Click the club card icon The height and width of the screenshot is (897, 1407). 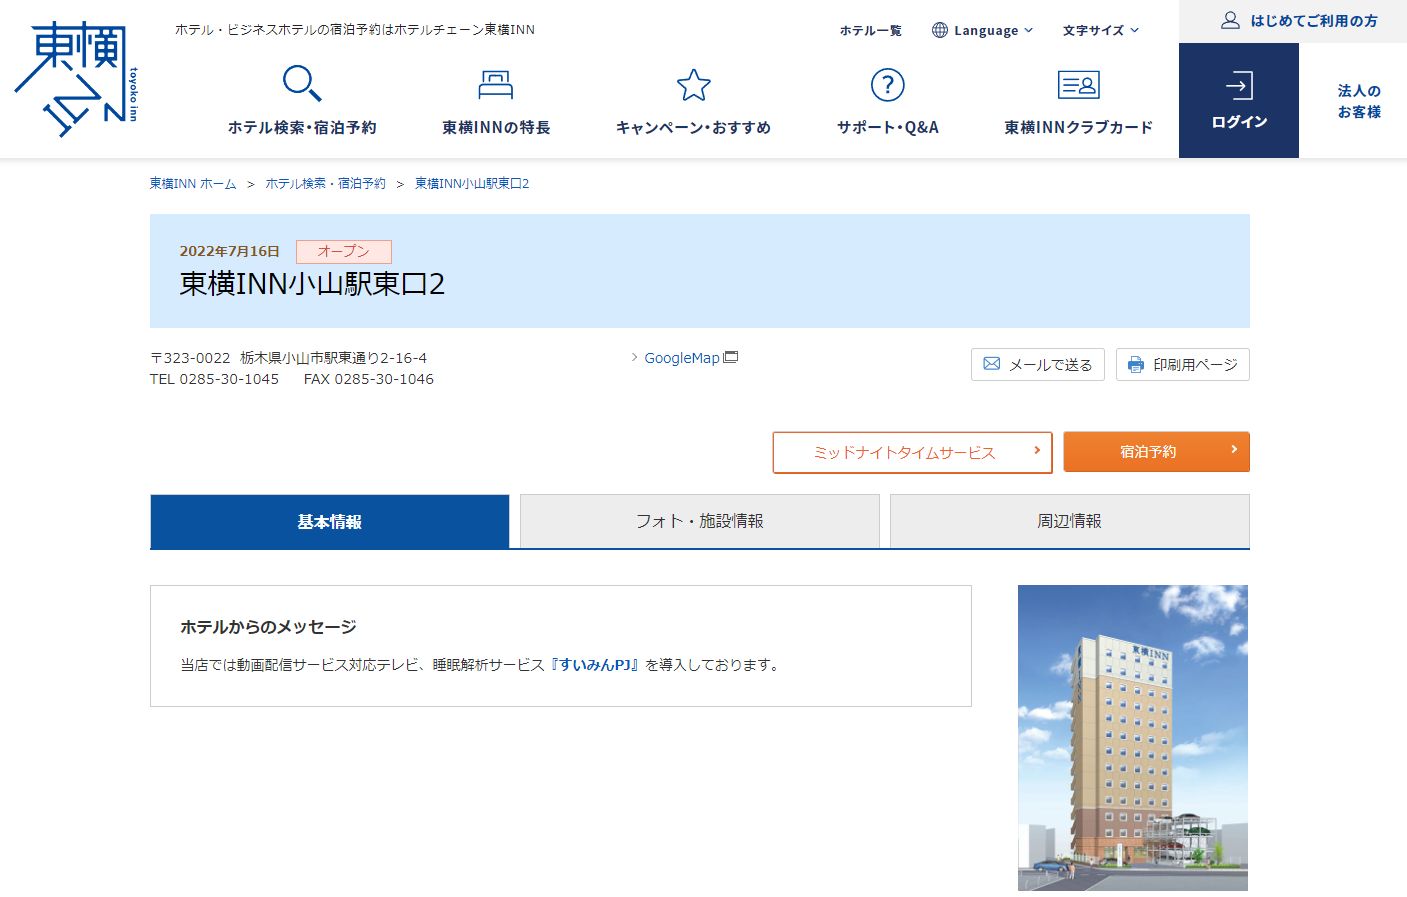click(1078, 85)
